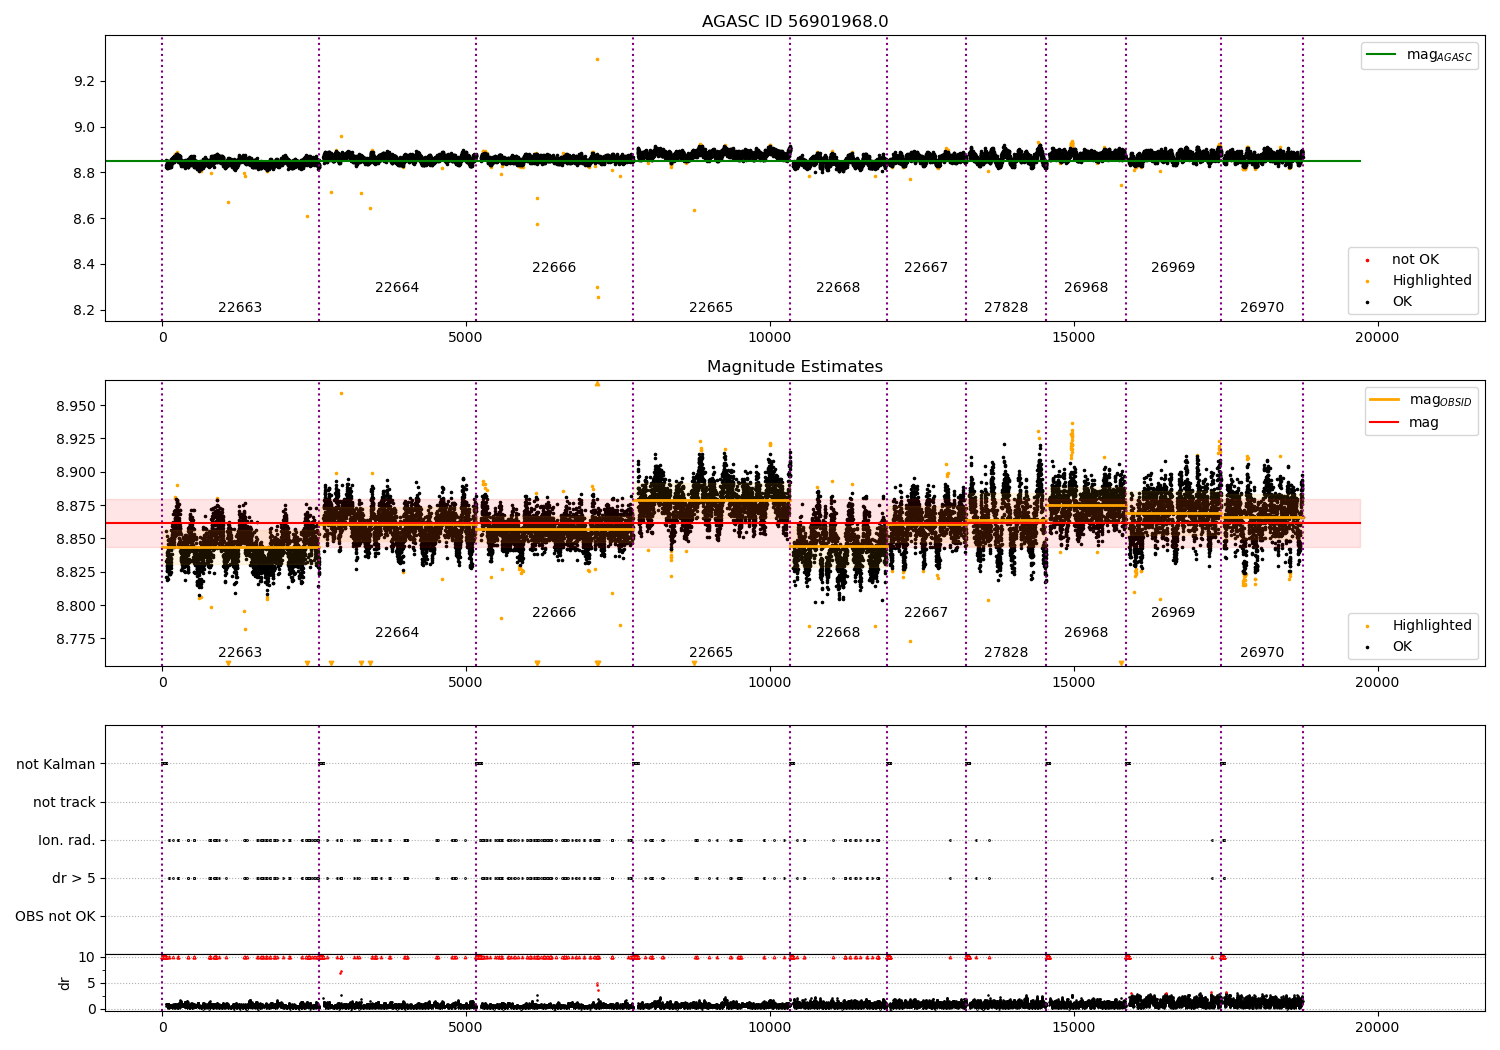
Task: Select obsid label 22664 in the top plot
Action: (397, 288)
